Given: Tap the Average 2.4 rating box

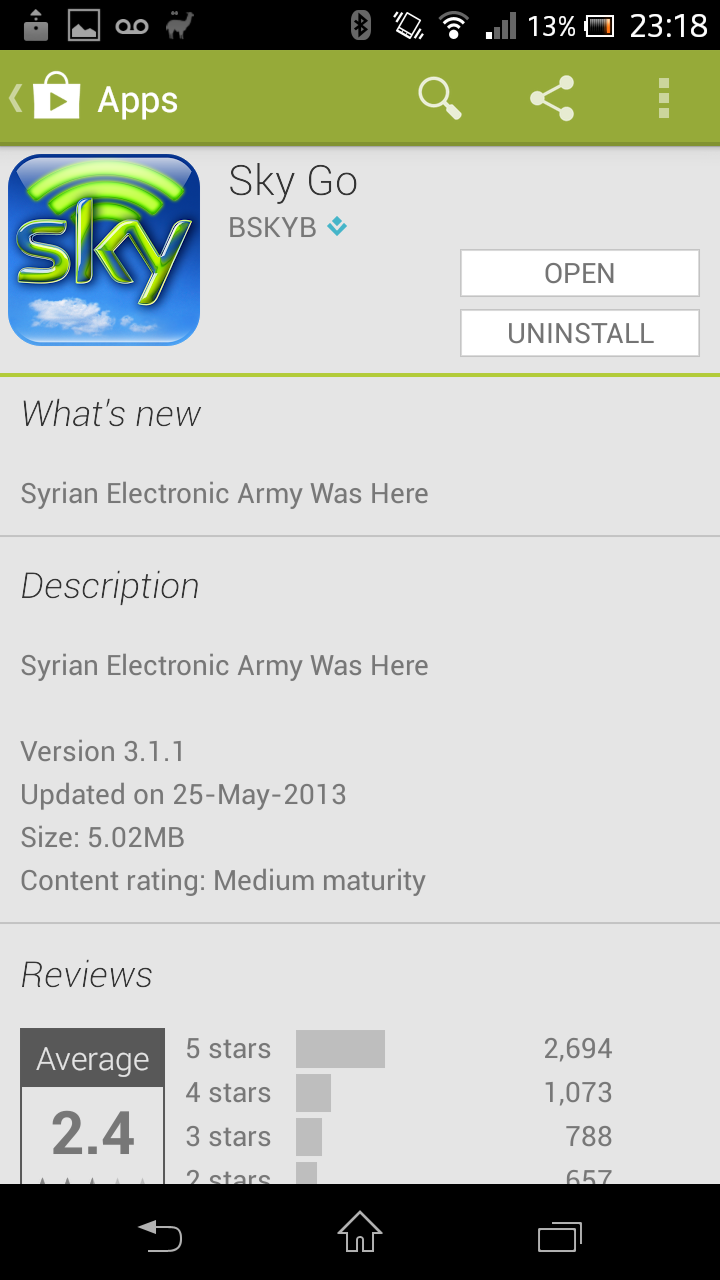Looking at the screenshot, I should (x=92, y=1105).
